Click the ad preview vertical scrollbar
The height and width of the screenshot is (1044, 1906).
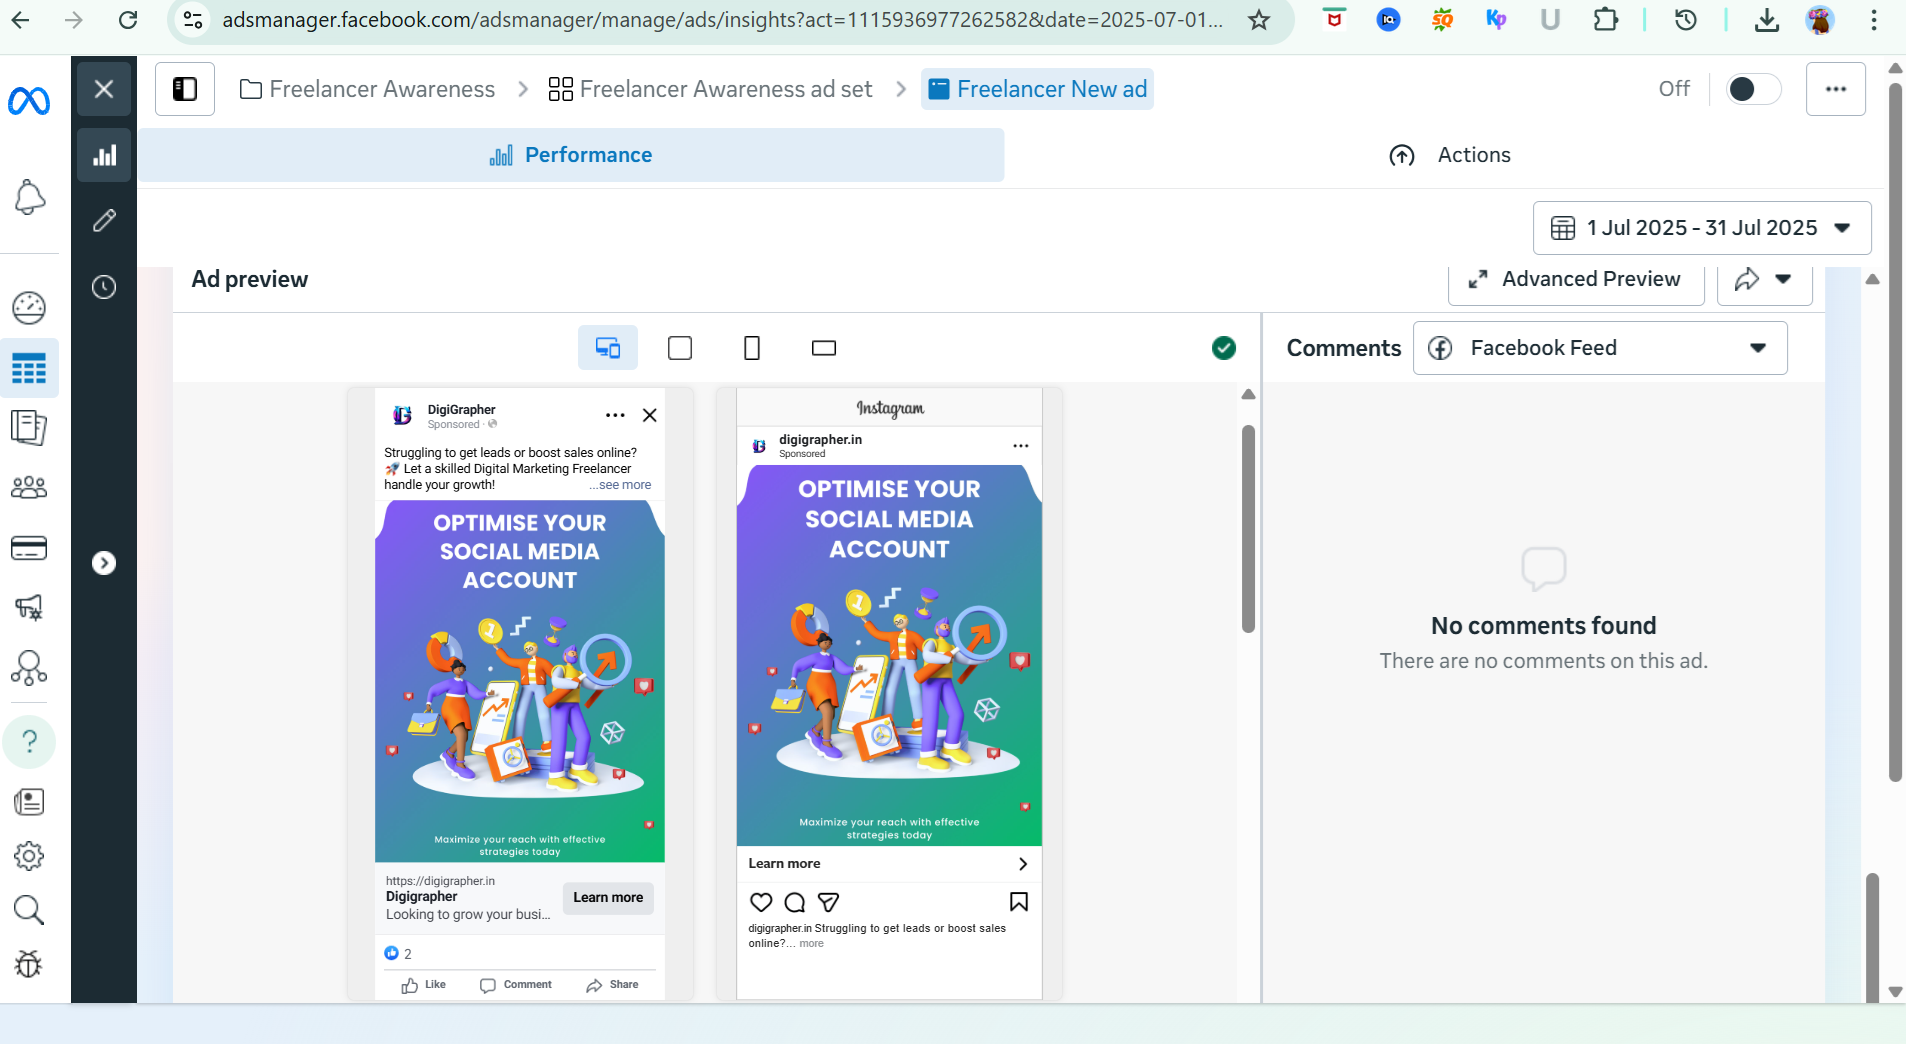coord(1248,530)
